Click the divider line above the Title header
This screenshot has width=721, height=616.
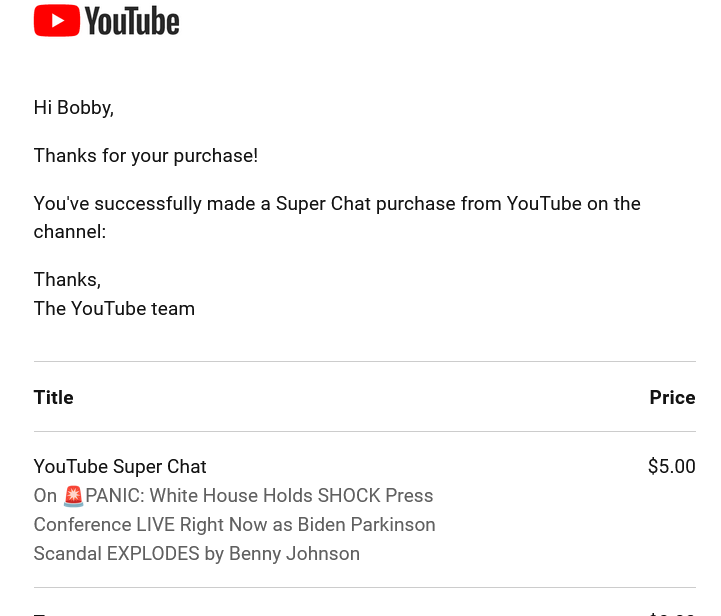(364, 361)
